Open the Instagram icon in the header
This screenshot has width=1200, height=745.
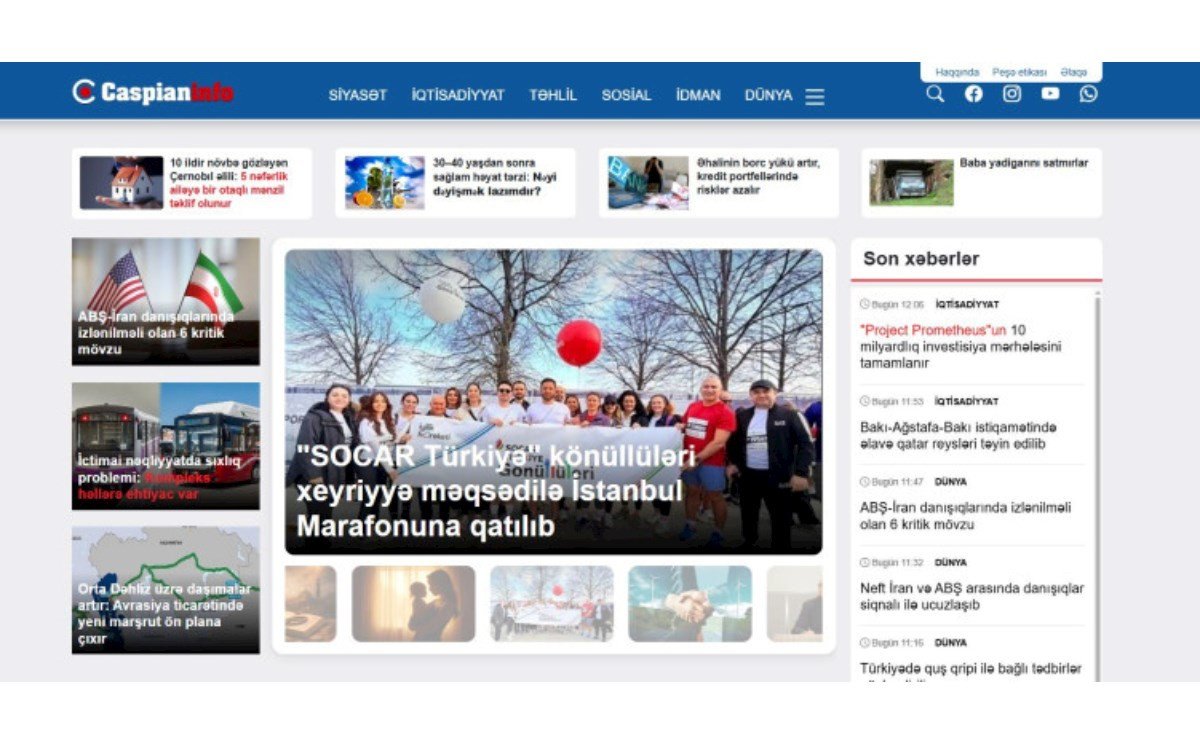(1011, 93)
